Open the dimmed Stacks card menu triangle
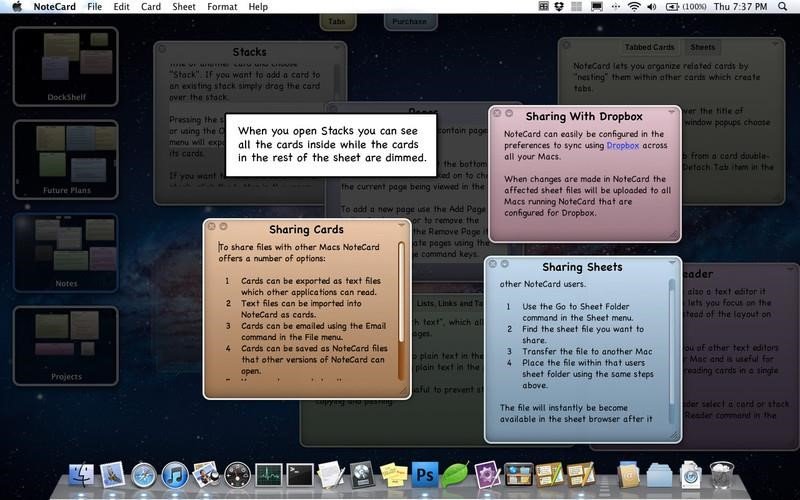The height and width of the screenshot is (500, 800). (337, 48)
